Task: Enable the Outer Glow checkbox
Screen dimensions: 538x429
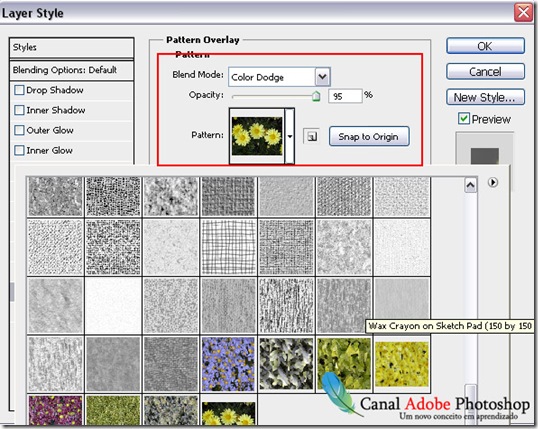Action: click(x=19, y=130)
